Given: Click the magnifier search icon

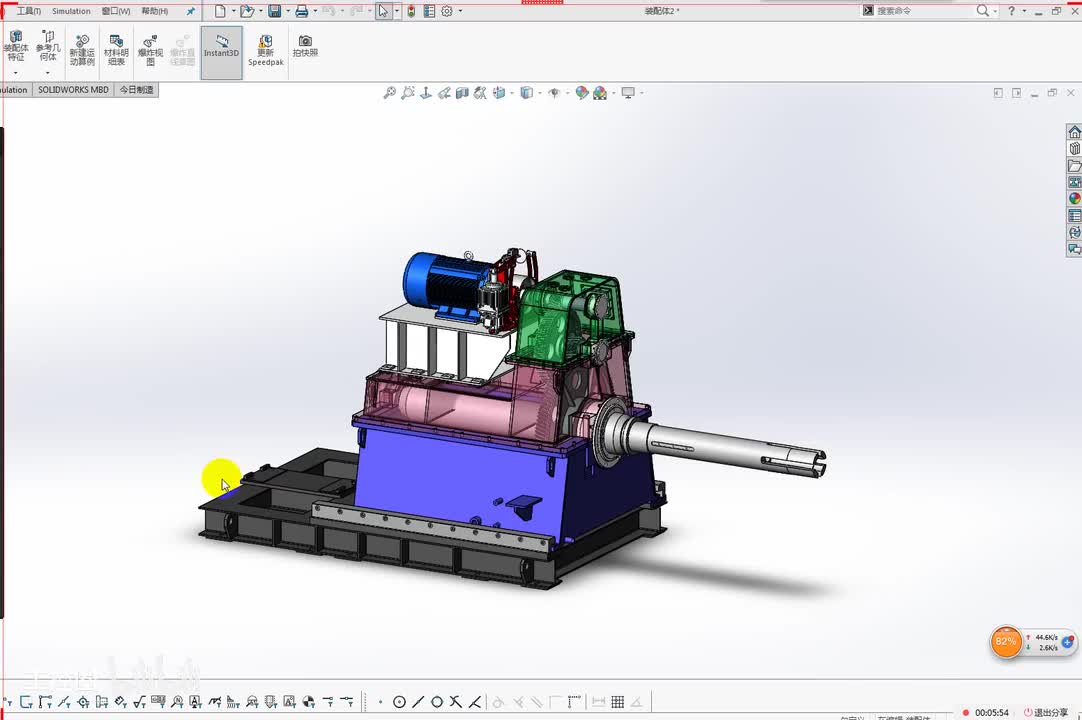Looking at the screenshot, I should pyautogui.click(x=983, y=10).
